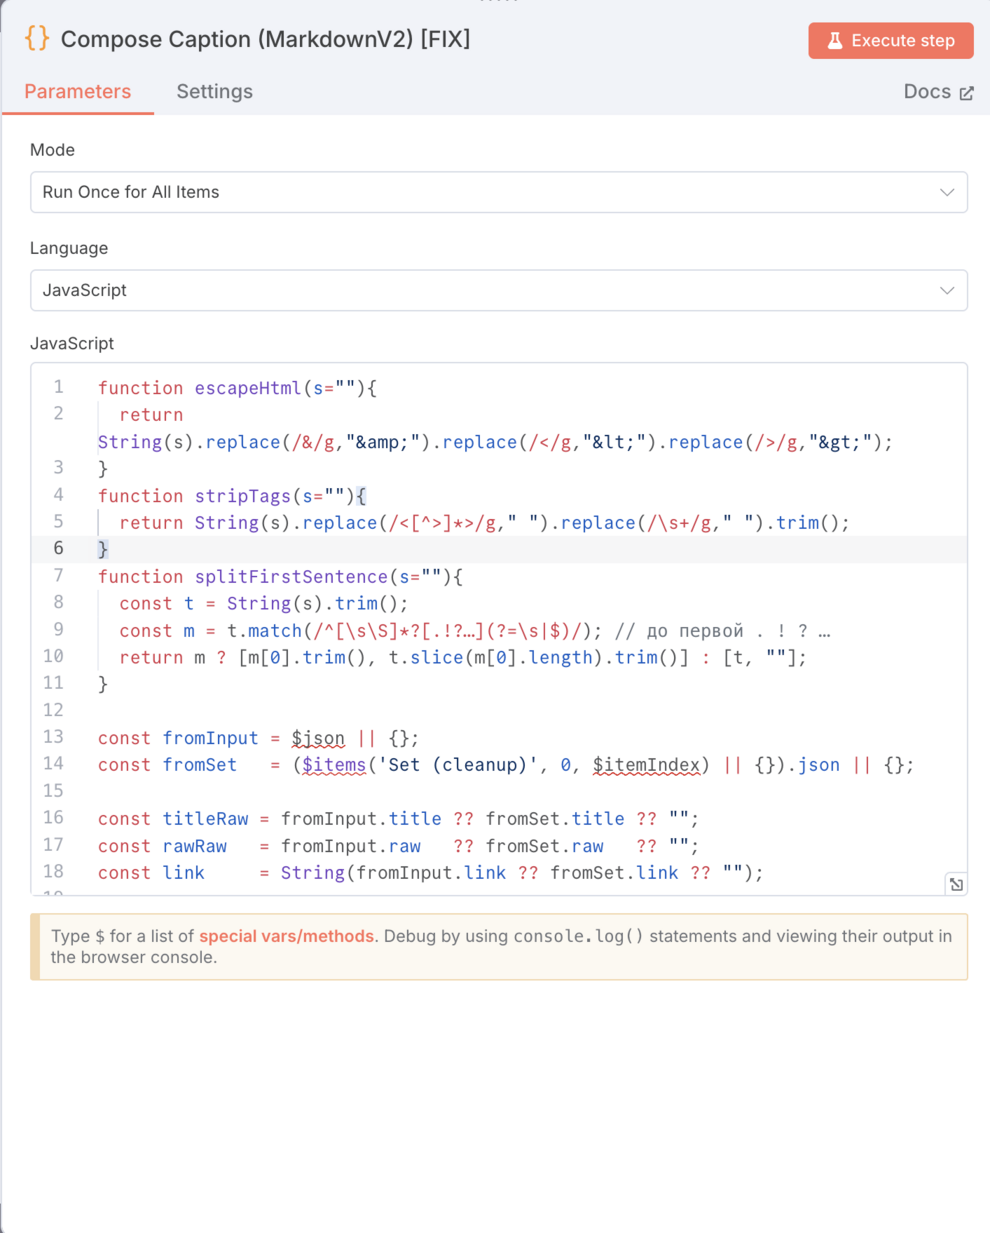Click the curly braces code node icon
The image size is (990, 1233).
[x=37, y=39]
